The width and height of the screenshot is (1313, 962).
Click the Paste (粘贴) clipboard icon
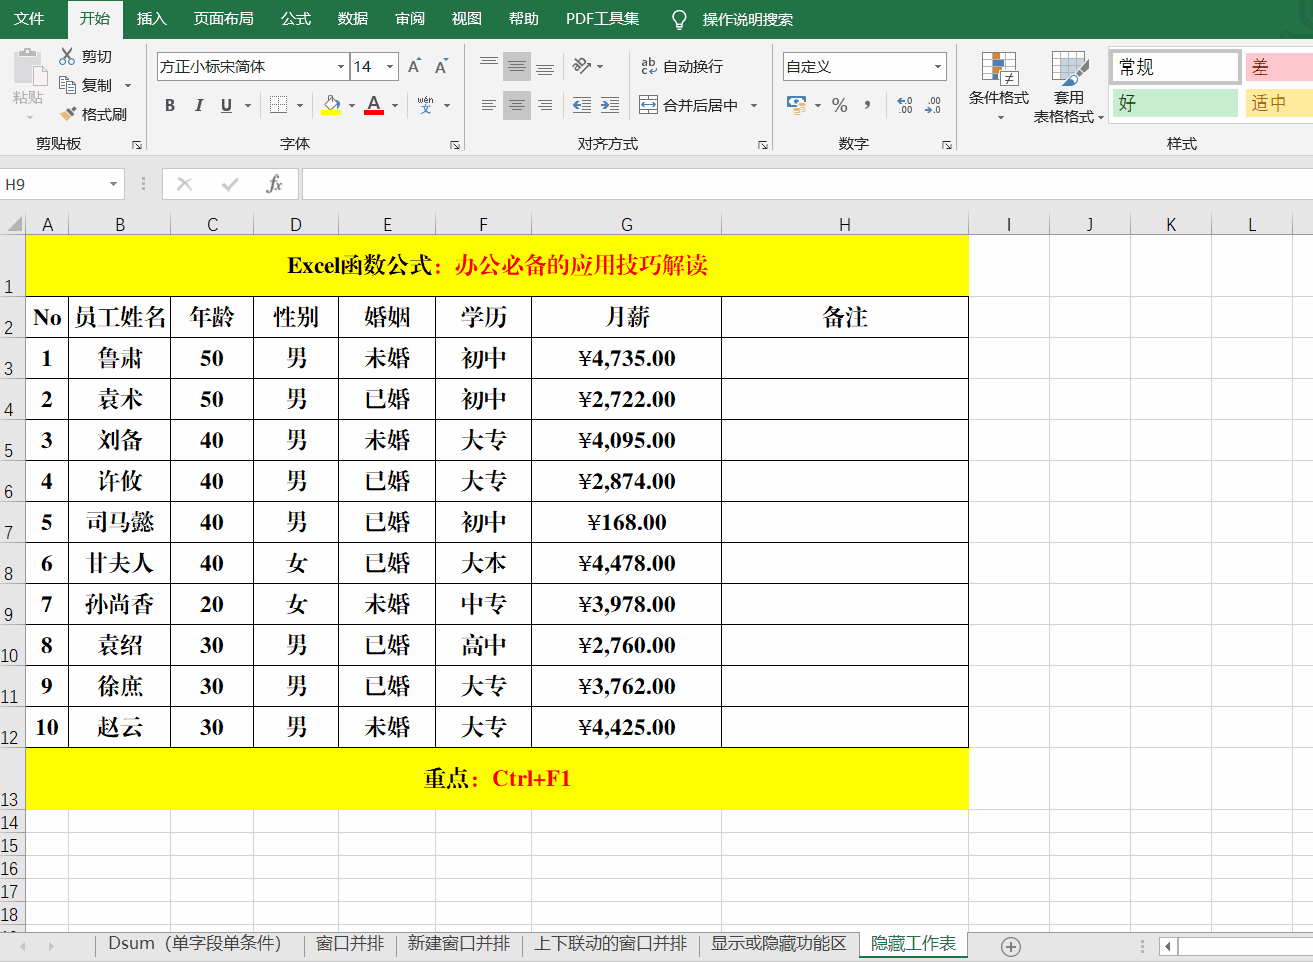click(28, 67)
